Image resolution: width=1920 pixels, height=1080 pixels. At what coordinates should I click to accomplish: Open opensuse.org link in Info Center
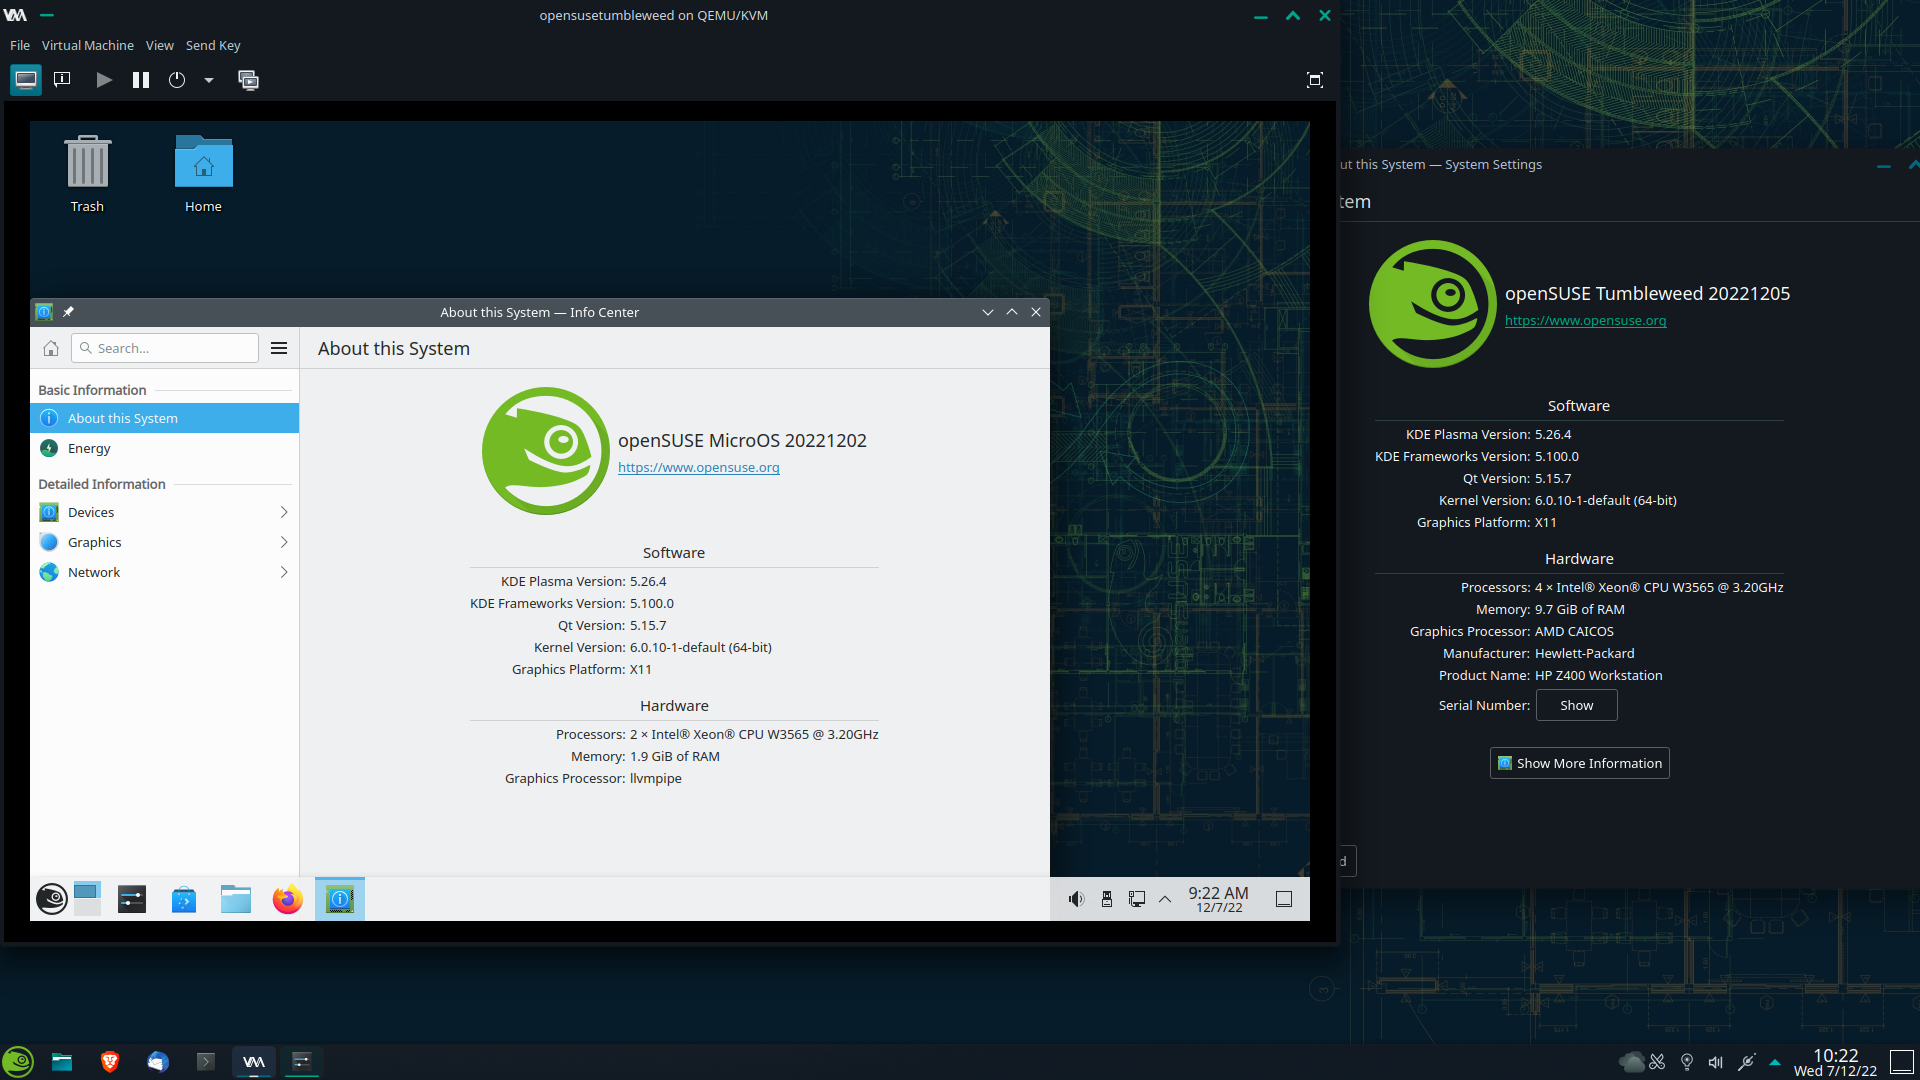pos(699,467)
